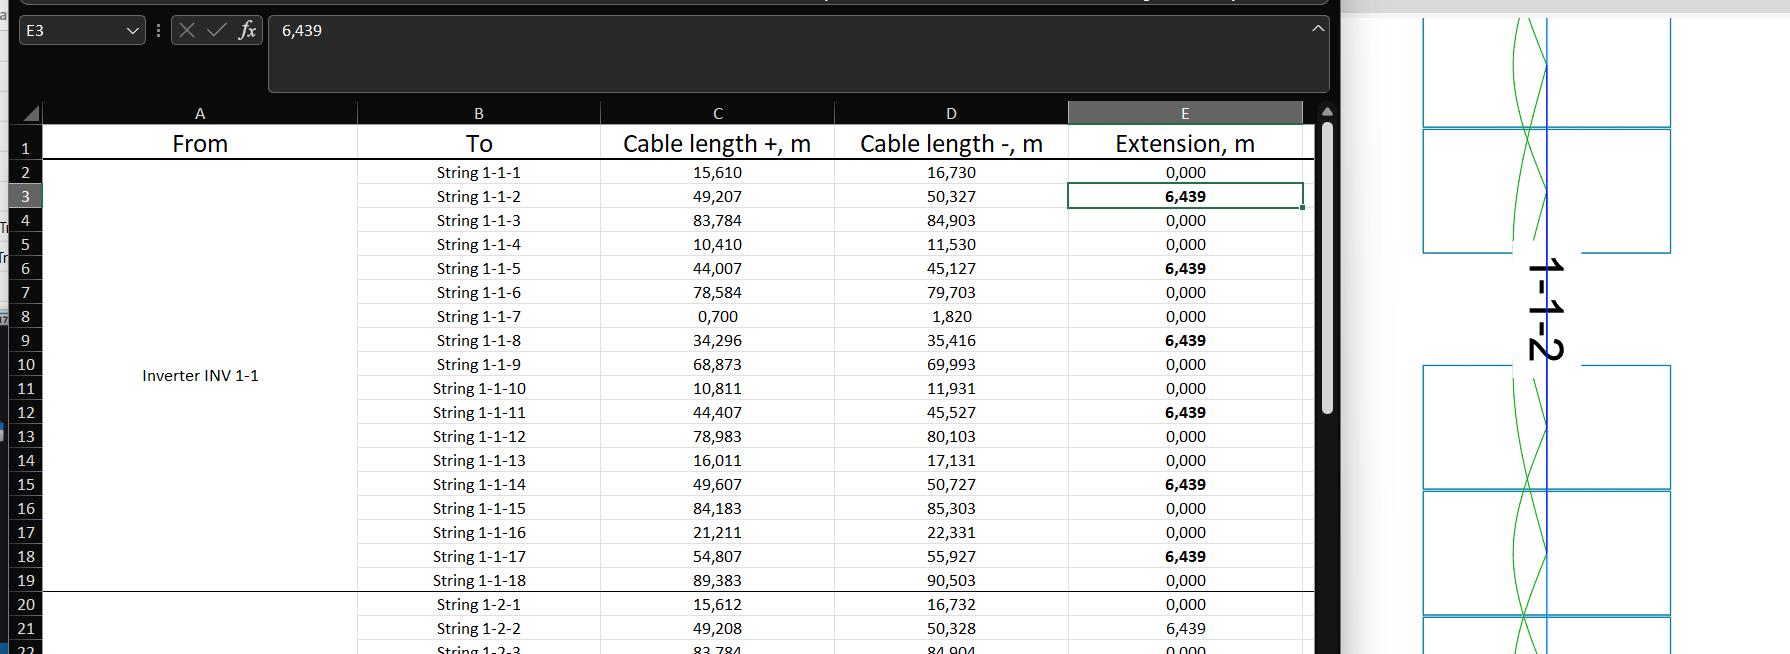Click the 'Cable length -, m' header cell
The height and width of the screenshot is (654, 1790).
tap(951, 143)
